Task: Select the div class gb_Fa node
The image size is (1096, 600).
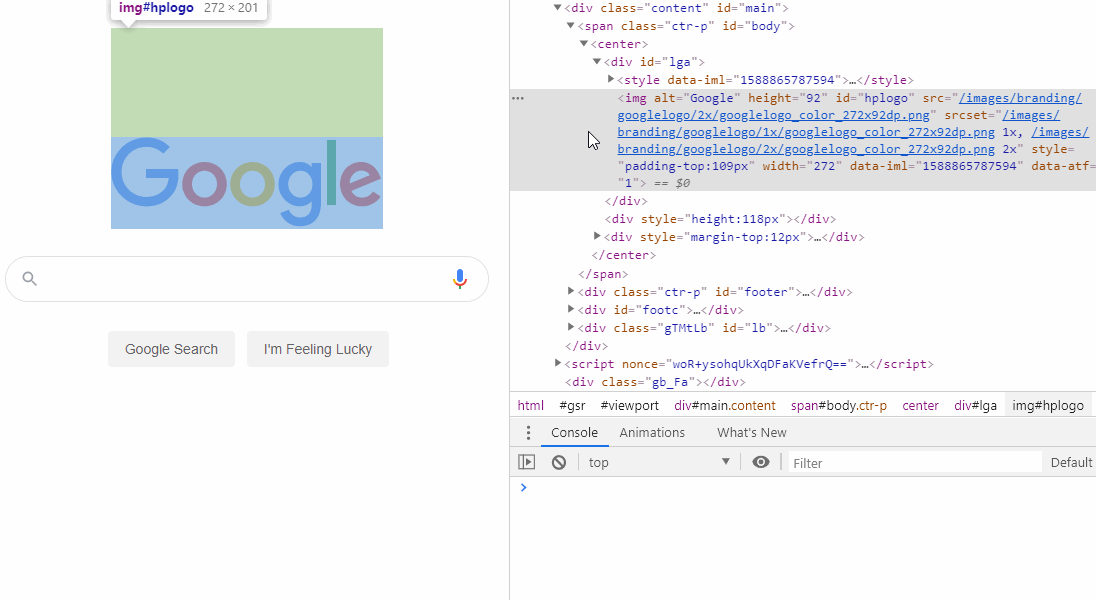Action: point(655,382)
